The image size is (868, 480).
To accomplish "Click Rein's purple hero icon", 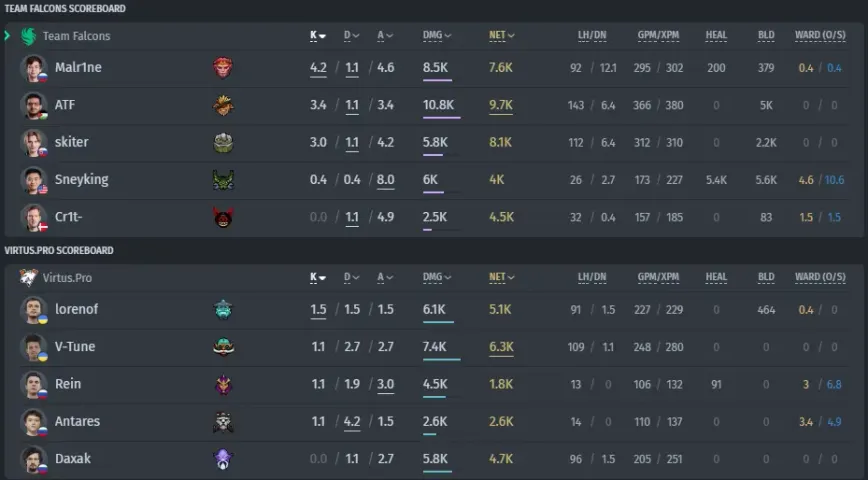I will (x=223, y=384).
